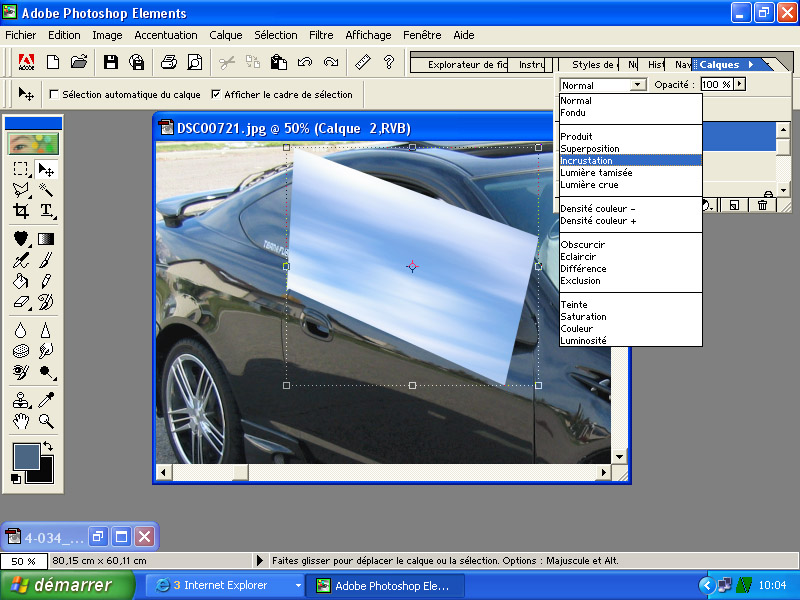Select the Move tool in toolbox
The width and height of the screenshot is (800, 600).
[46, 169]
